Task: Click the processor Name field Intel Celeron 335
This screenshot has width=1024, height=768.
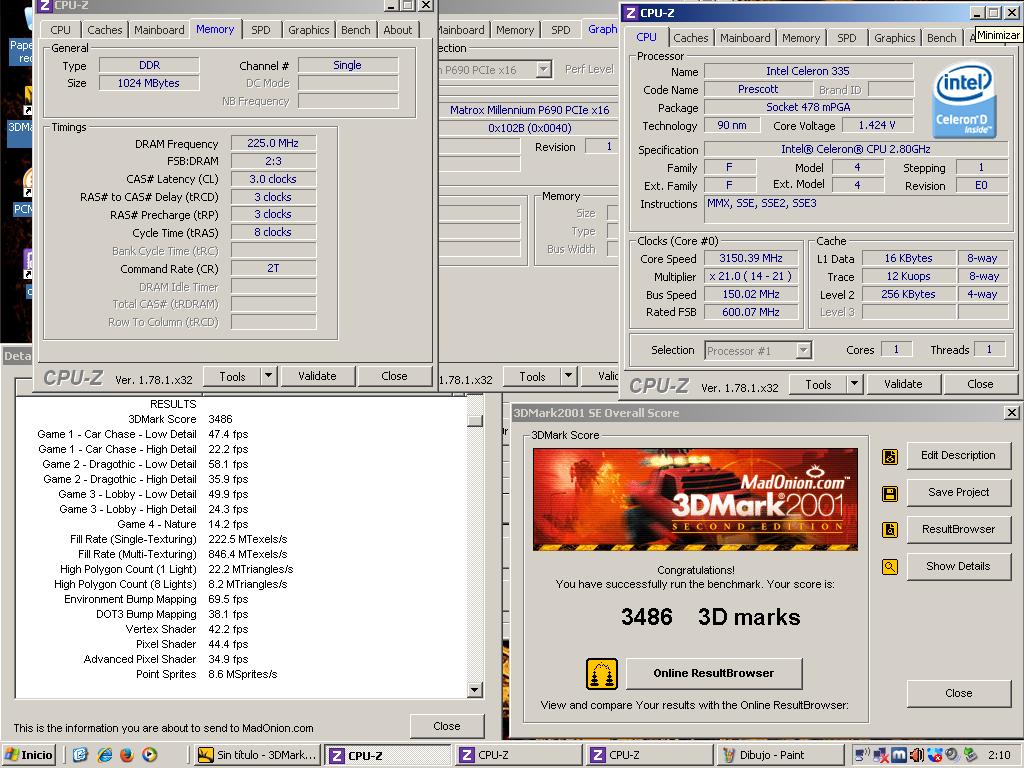Action: 808,71
